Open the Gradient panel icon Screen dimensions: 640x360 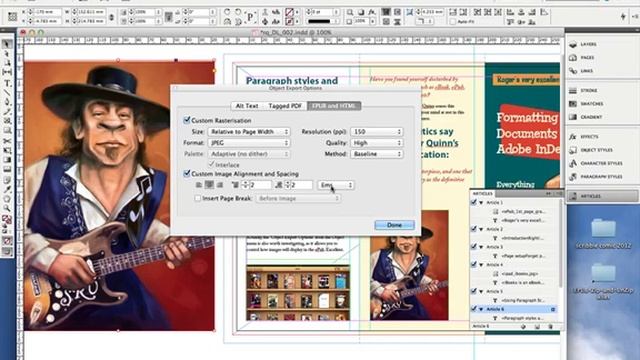[573, 117]
